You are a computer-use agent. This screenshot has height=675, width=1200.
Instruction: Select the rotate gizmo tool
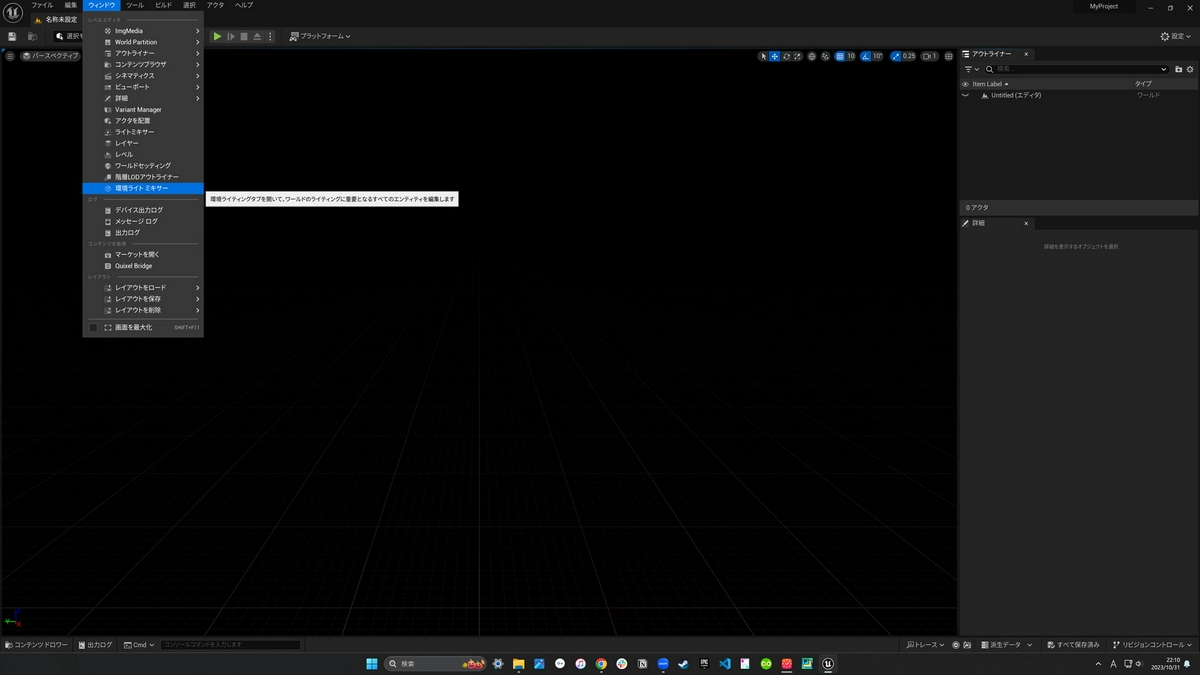point(786,56)
